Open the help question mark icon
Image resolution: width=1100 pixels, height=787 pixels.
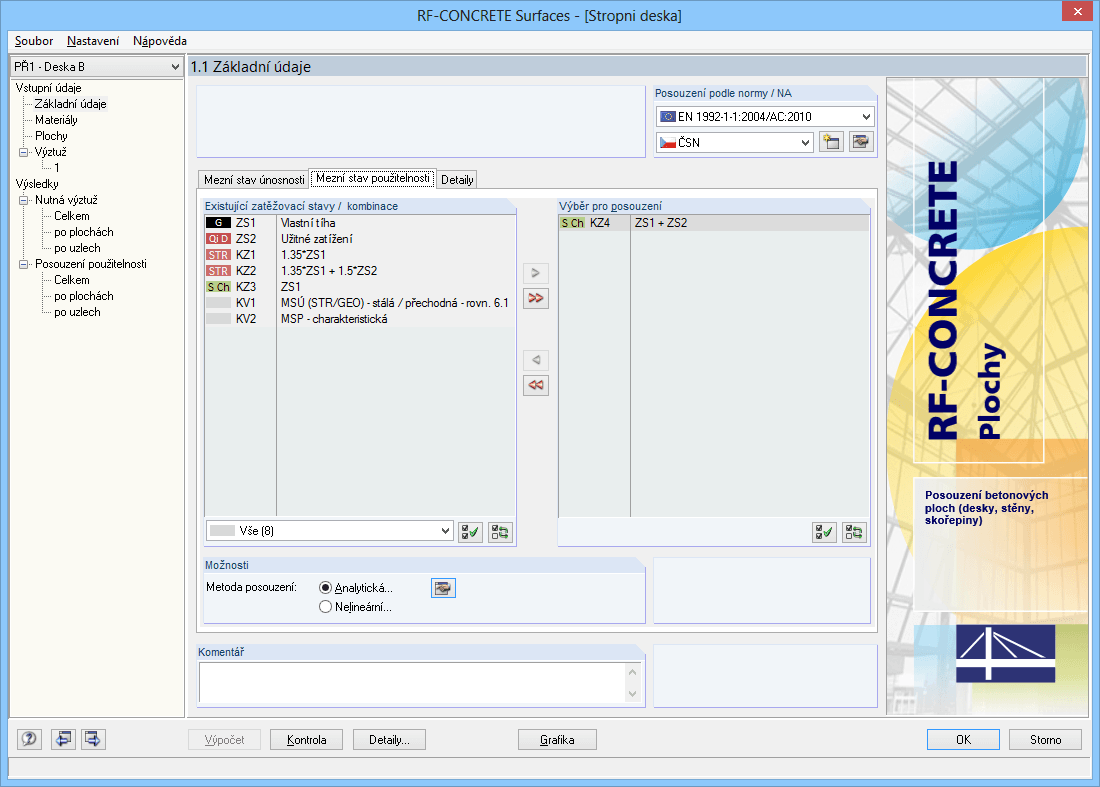[29, 739]
